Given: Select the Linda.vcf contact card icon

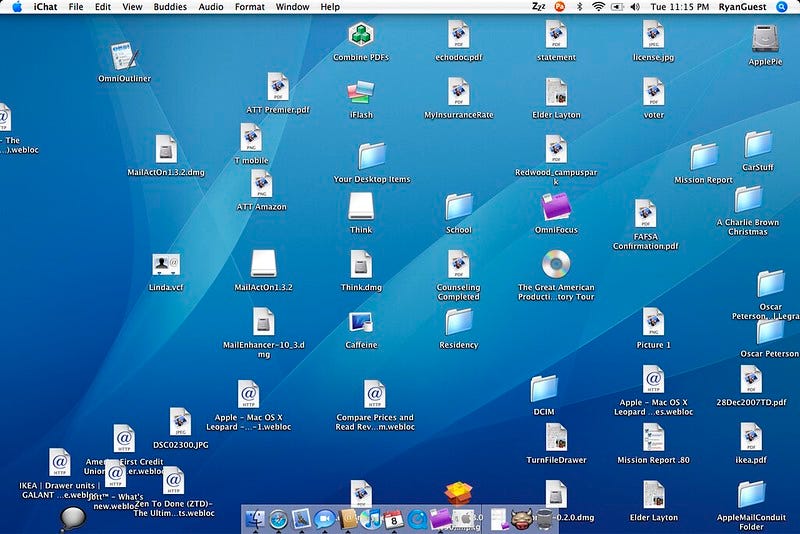Looking at the screenshot, I should click(166, 265).
